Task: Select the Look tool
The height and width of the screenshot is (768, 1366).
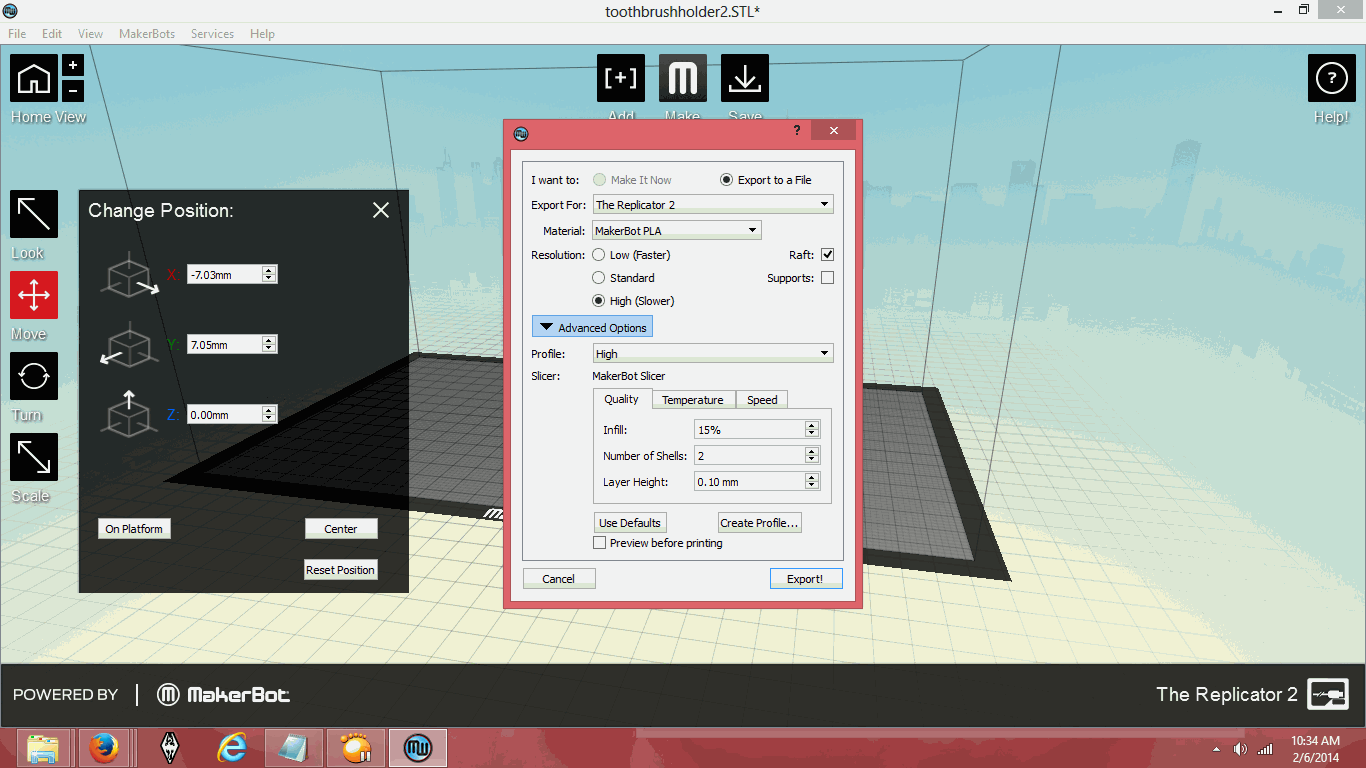Action: 34,214
